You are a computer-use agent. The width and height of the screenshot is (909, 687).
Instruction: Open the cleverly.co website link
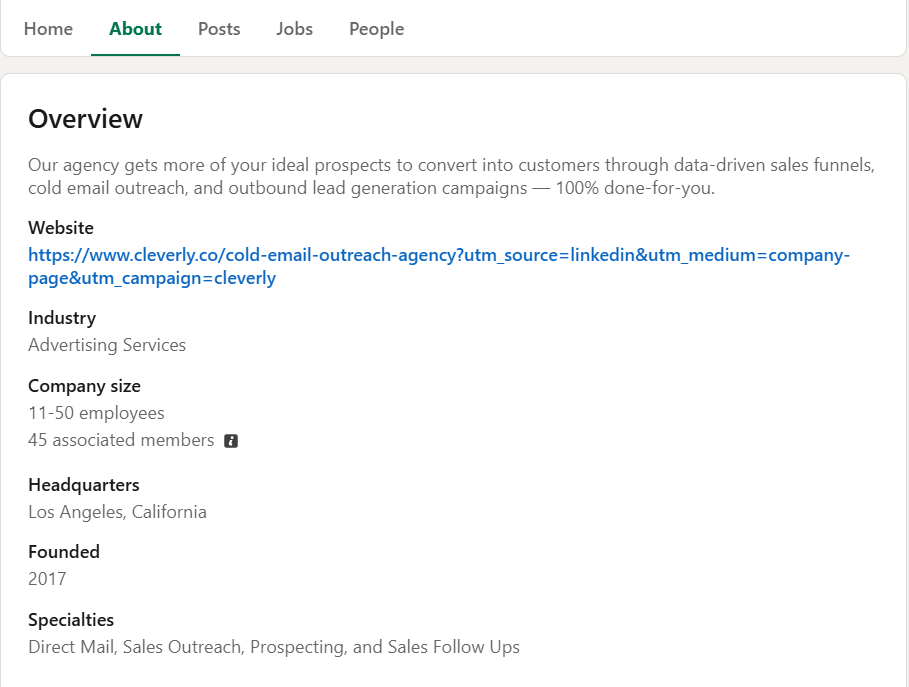(x=439, y=266)
